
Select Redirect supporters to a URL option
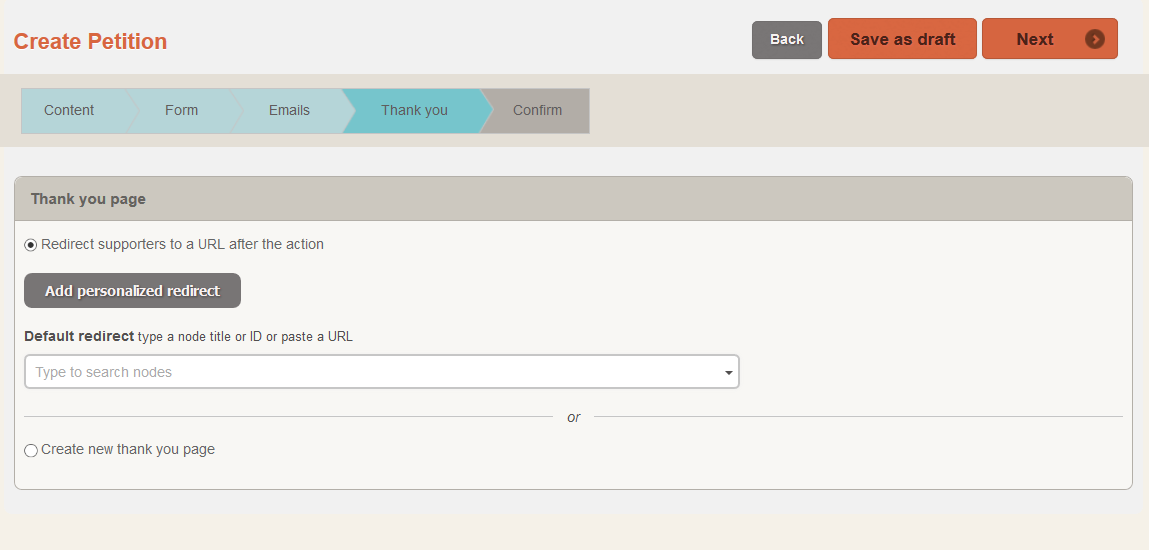pos(31,245)
